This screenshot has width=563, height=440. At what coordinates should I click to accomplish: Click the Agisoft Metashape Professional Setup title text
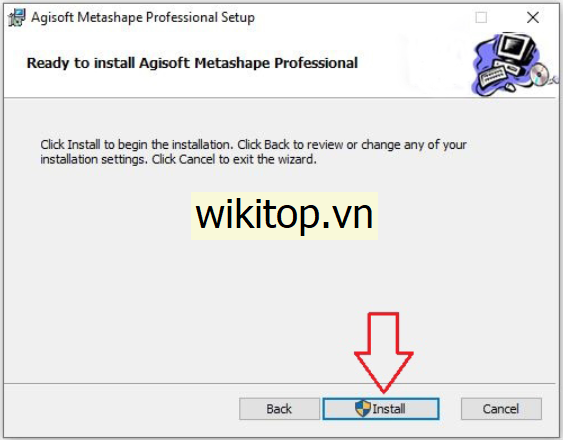coord(143,17)
